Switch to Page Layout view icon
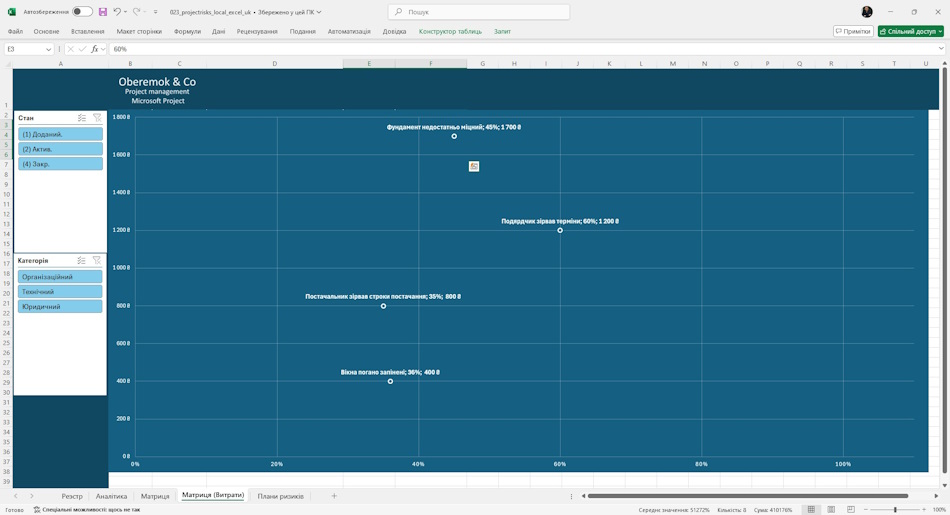Image resolution: width=950 pixels, height=515 pixels. (831, 510)
